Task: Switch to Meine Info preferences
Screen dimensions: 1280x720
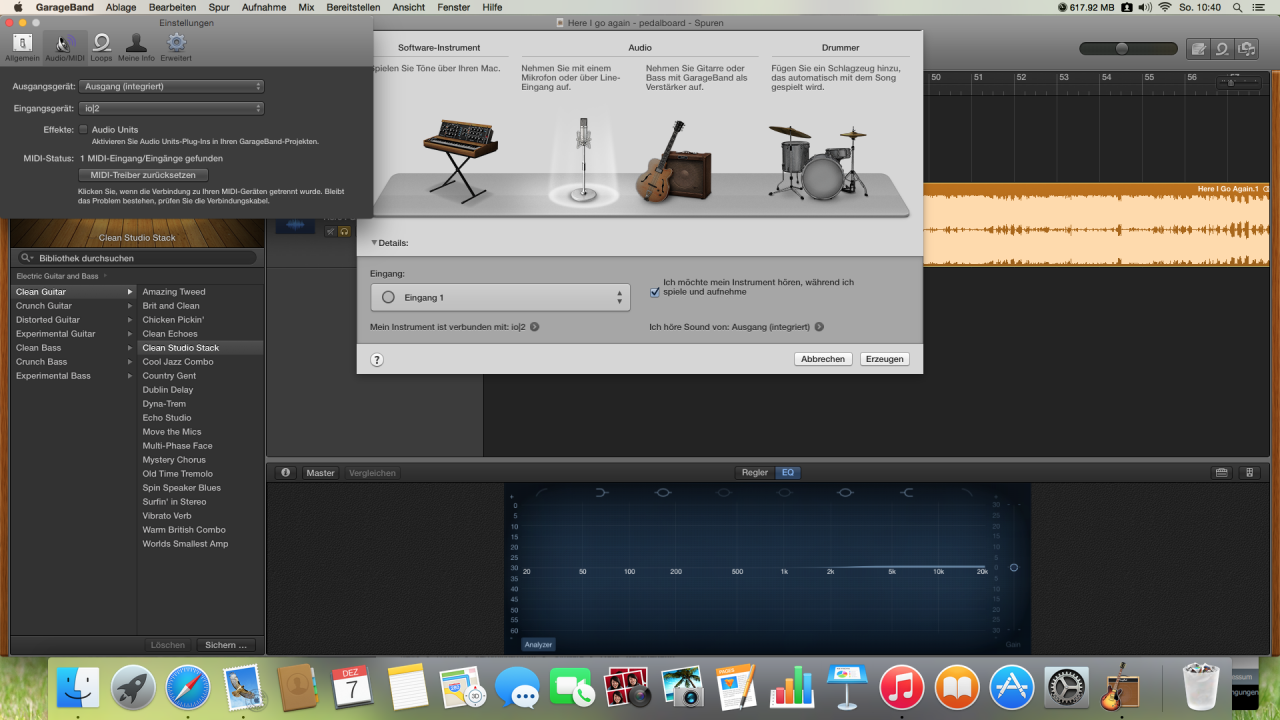Action: pos(137,47)
